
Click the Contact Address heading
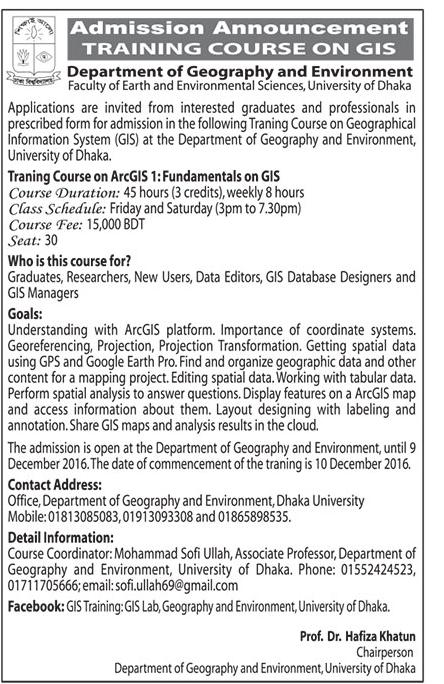point(55,485)
